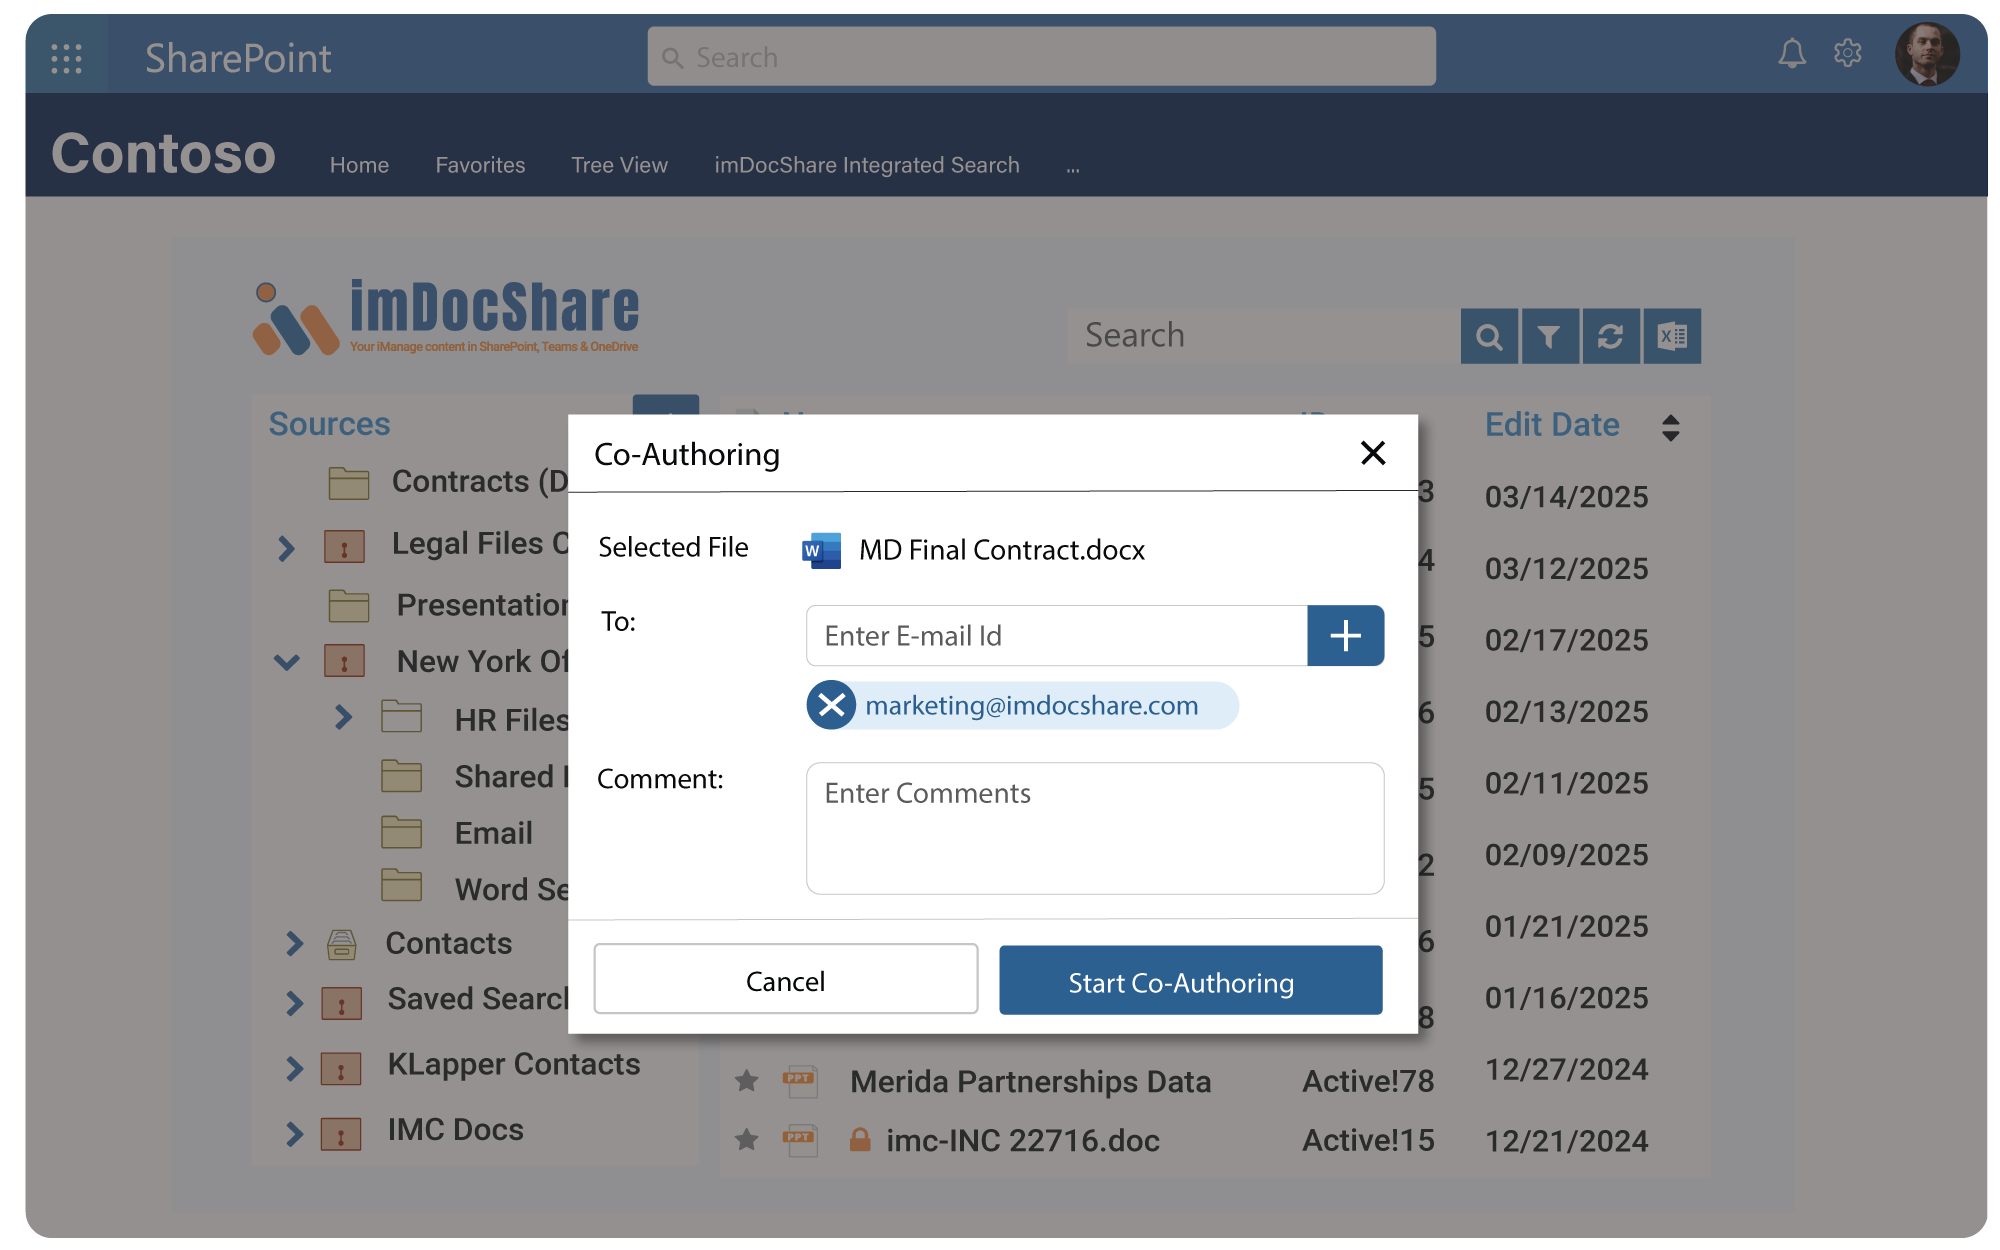Open the Word folder in tree

point(511,889)
